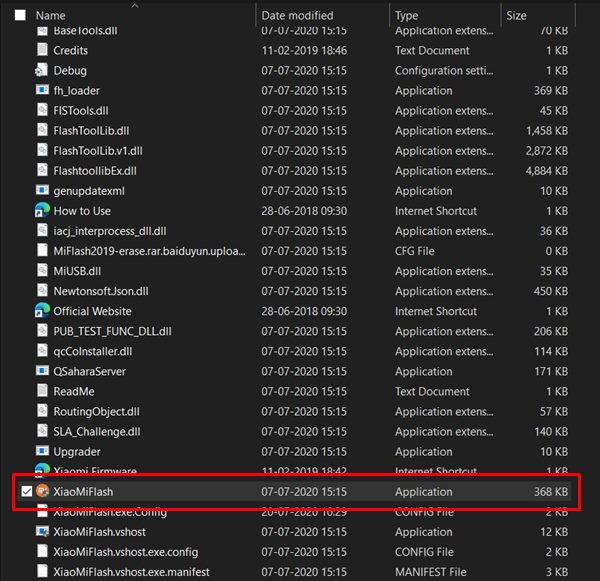Click the 2,872 KB size value

(547, 151)
